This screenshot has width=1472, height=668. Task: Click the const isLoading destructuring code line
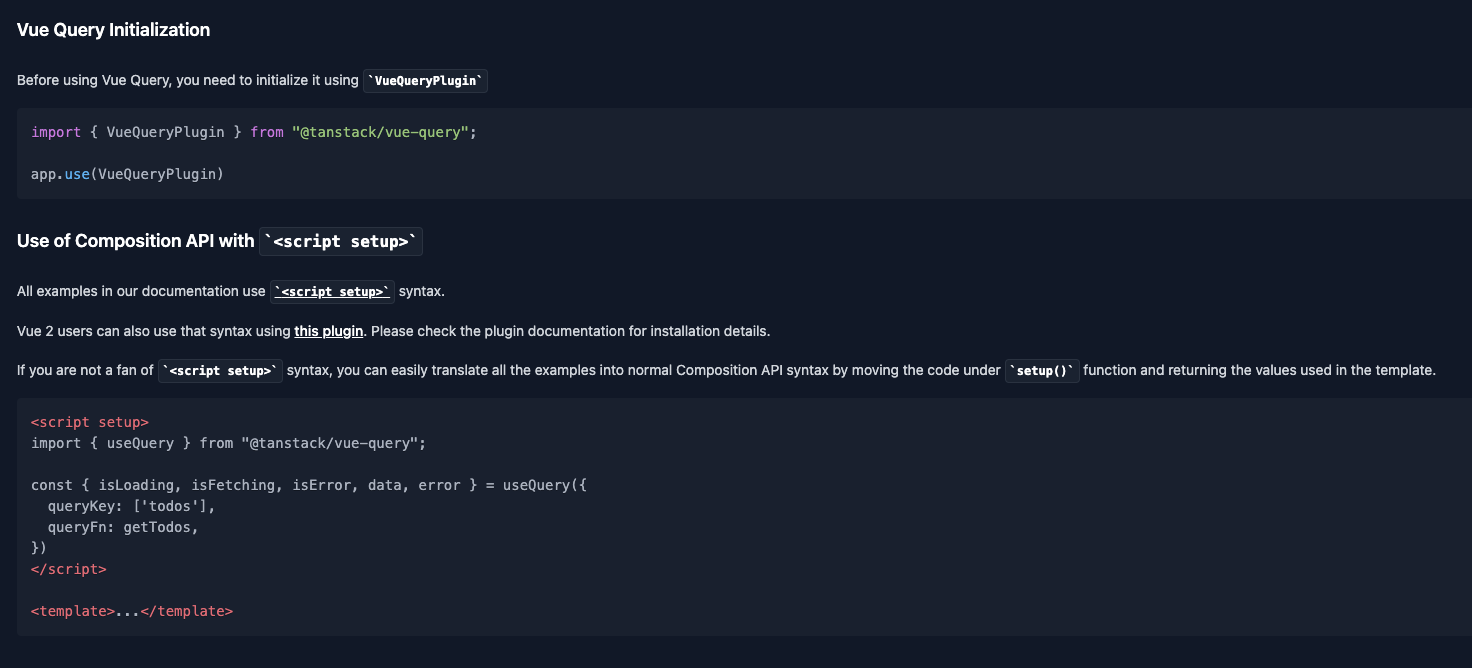click(x=309, y=485)
